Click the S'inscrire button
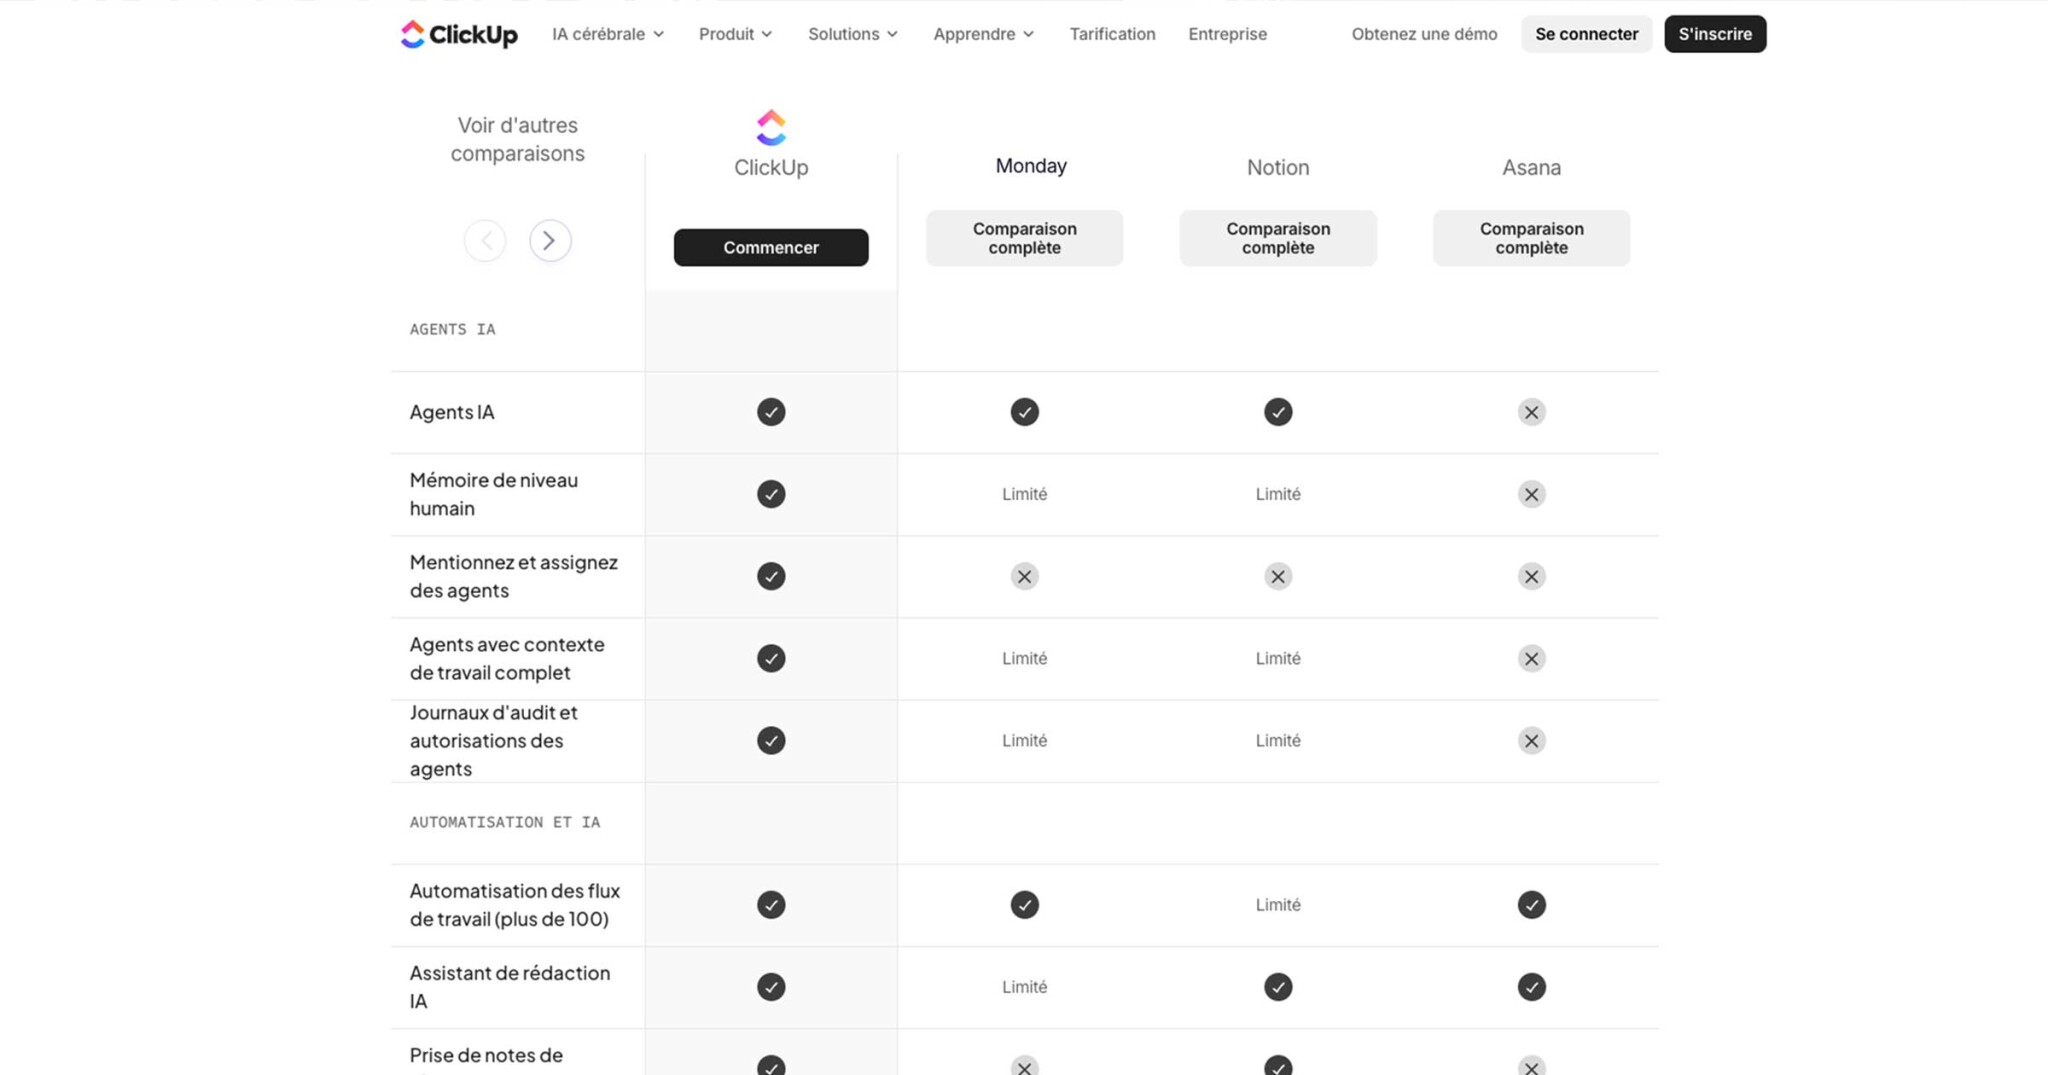The image size is (2048, 1075). (x=1715, y=34)
